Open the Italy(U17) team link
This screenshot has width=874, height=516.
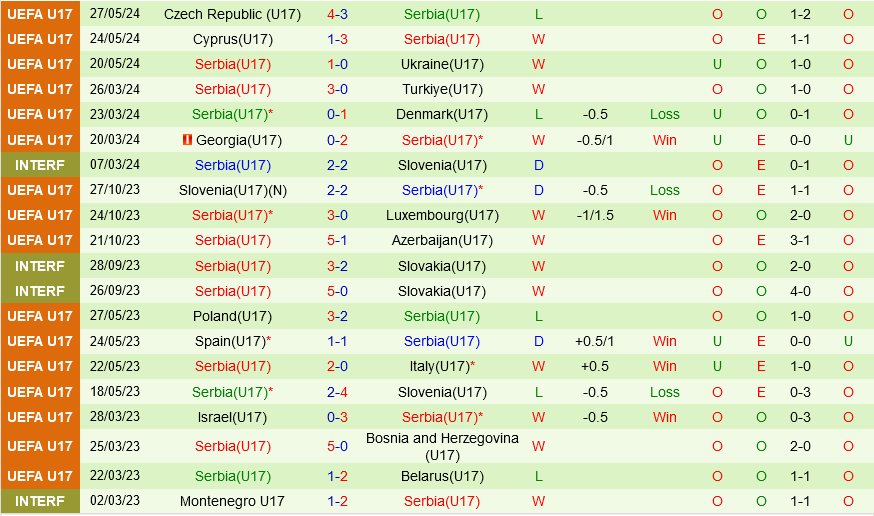tap(438, 366)
